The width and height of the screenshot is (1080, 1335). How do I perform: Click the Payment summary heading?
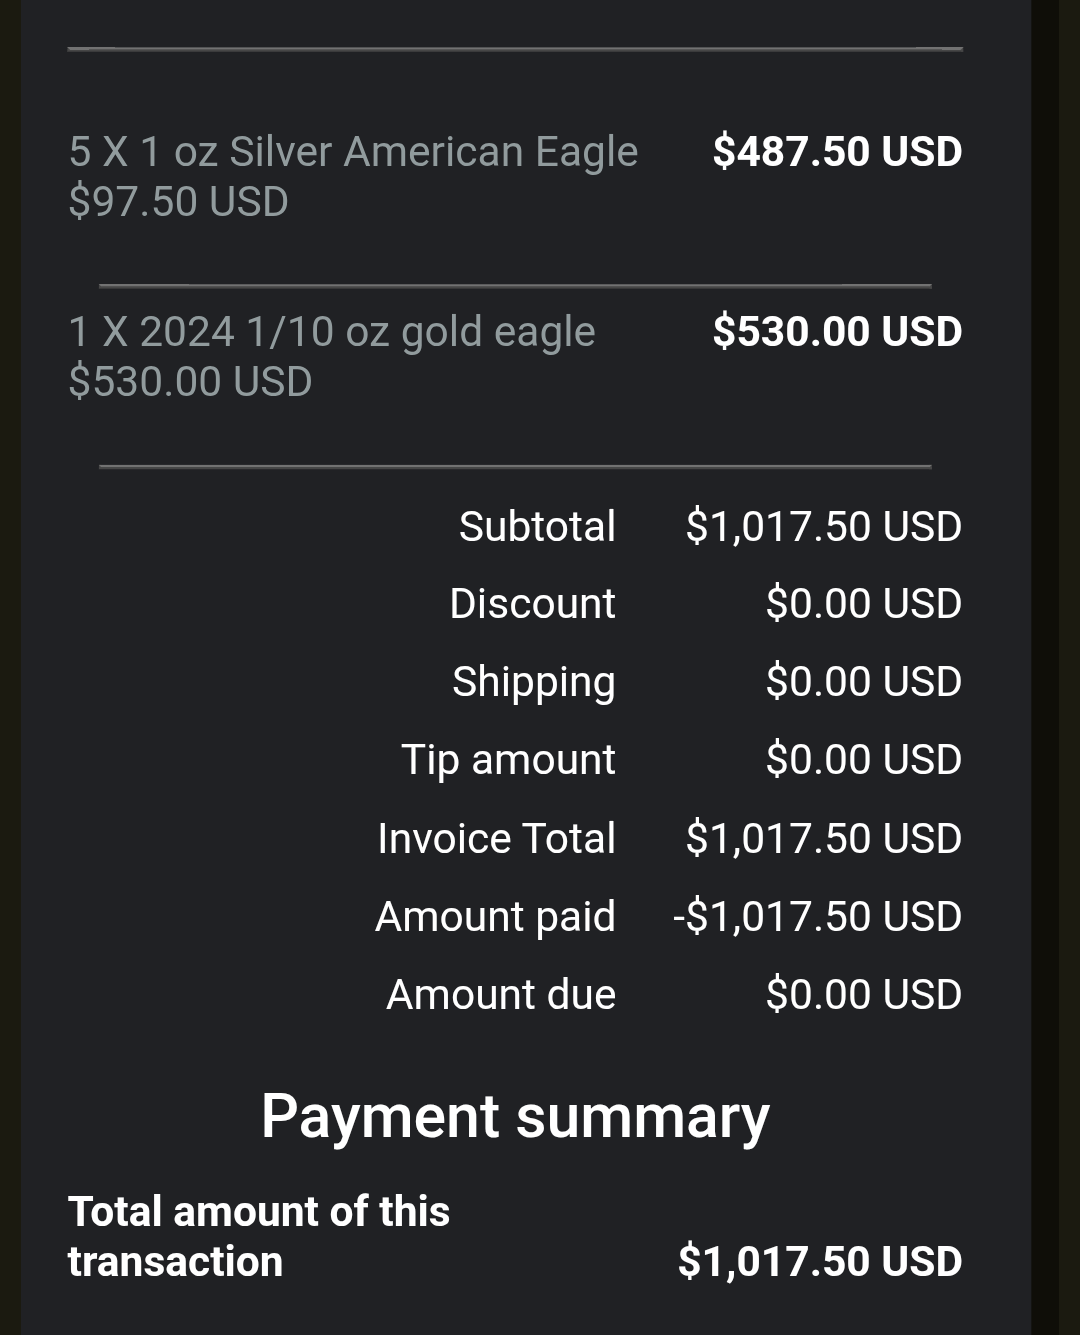(515, 1116)
